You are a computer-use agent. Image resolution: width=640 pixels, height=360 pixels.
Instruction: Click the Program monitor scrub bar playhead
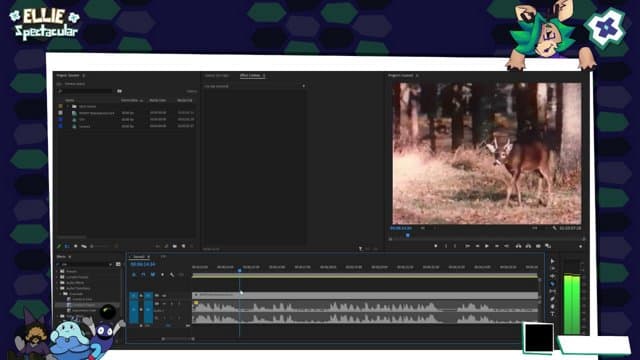408,236
